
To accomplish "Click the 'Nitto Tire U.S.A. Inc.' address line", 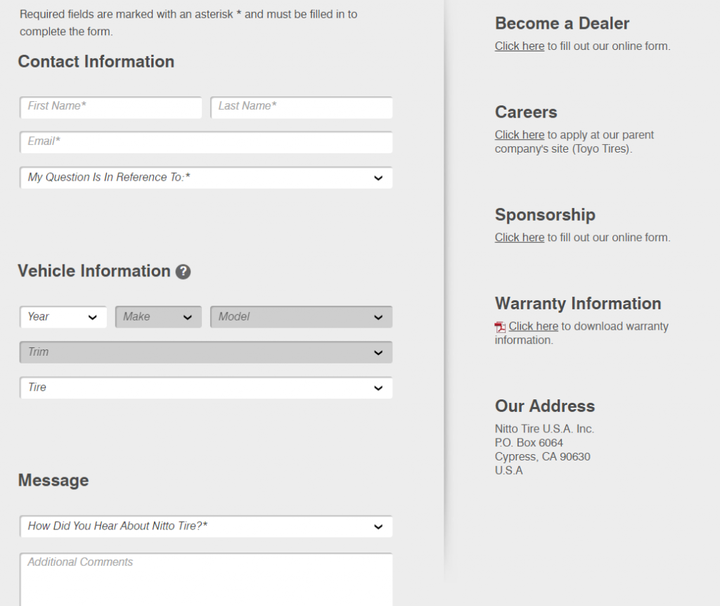I will click(x=544, y=429).
